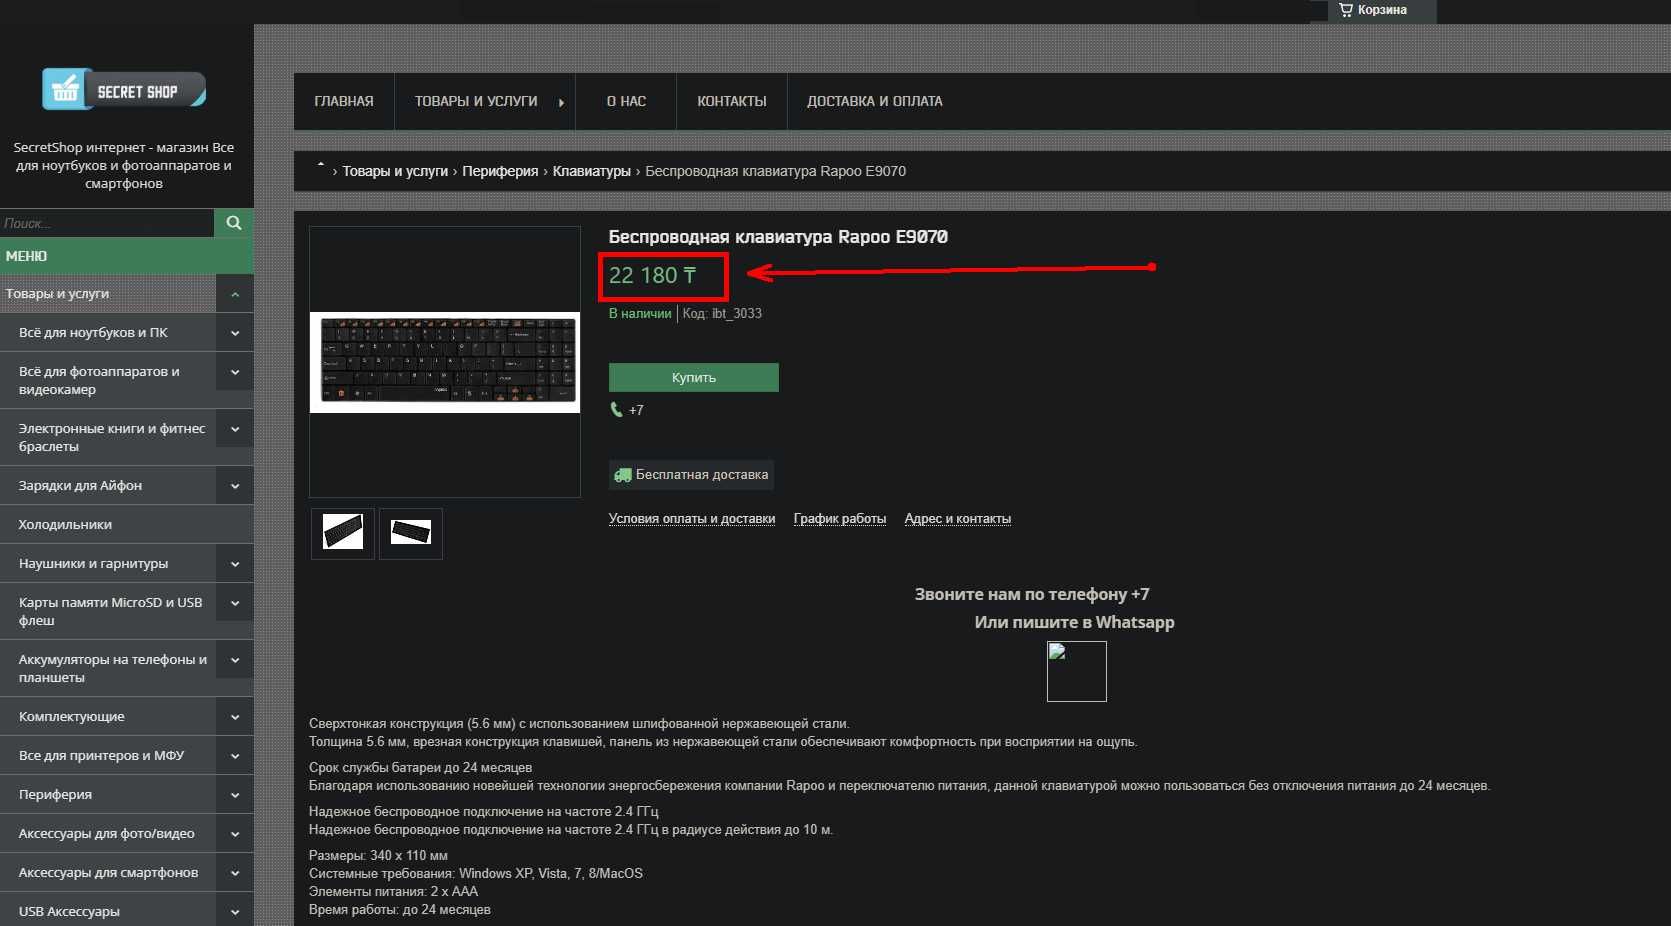Expand Всё для фотоаппаратов и видеокамер
The height and width of the screenshot is (926, 1671).
235,372
